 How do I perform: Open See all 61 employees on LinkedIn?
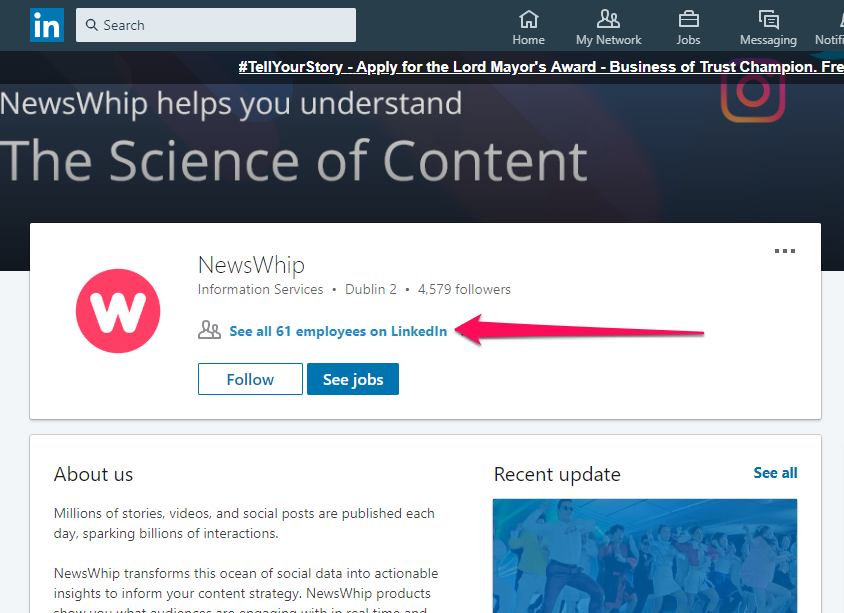point(338,331)
